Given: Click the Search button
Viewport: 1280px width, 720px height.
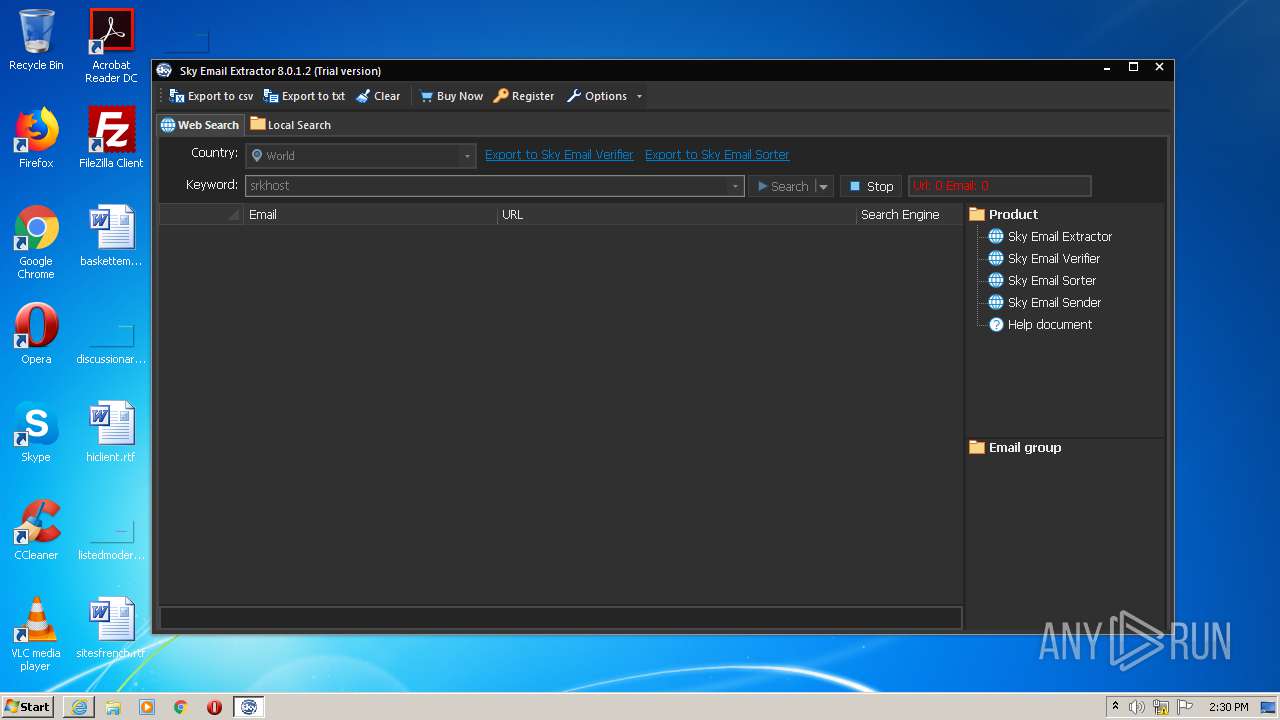Looking at the screenshot, I should tap(783, 186).
